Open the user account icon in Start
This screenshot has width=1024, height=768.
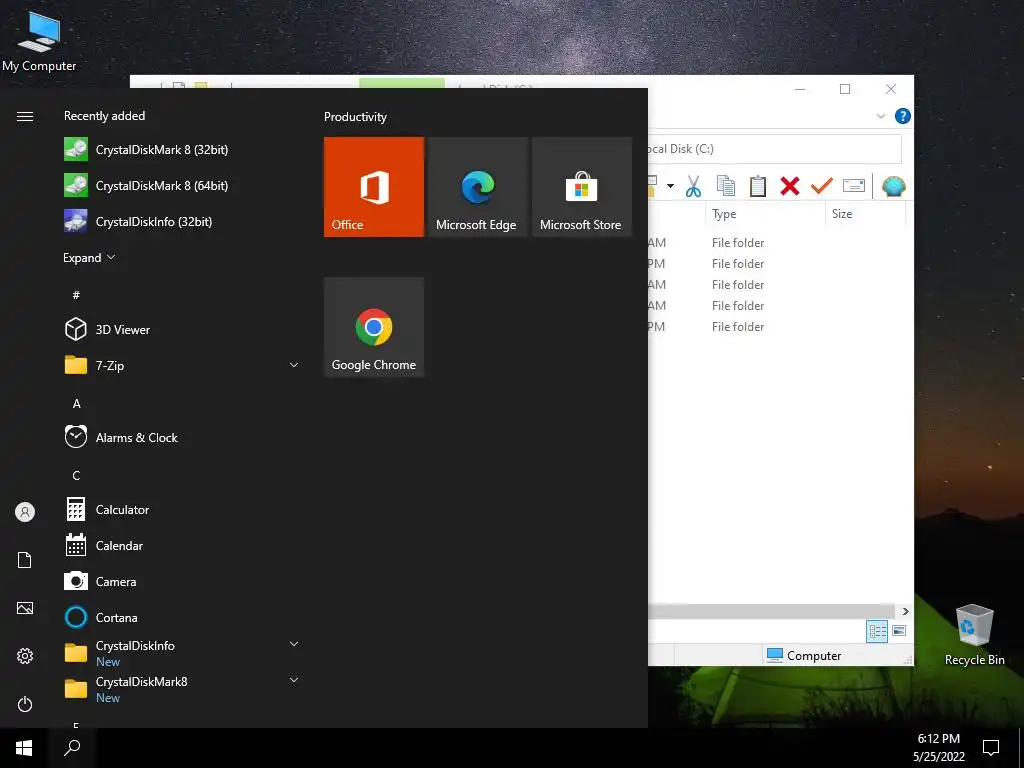click(25, 512)
